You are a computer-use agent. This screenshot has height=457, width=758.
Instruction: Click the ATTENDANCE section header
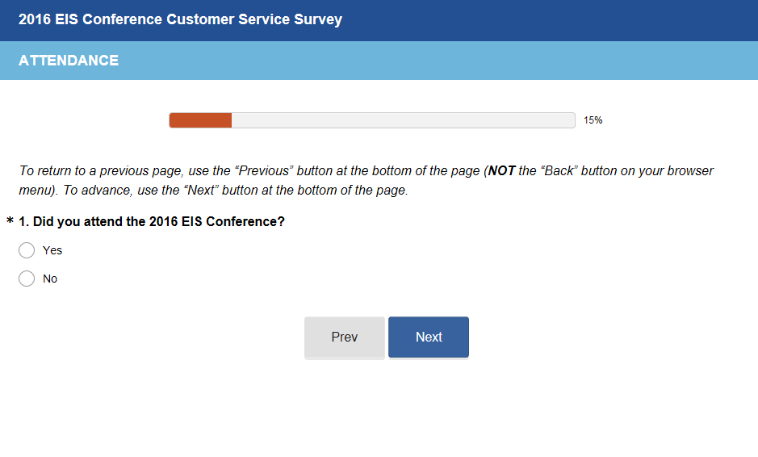[x=68, y=61]
